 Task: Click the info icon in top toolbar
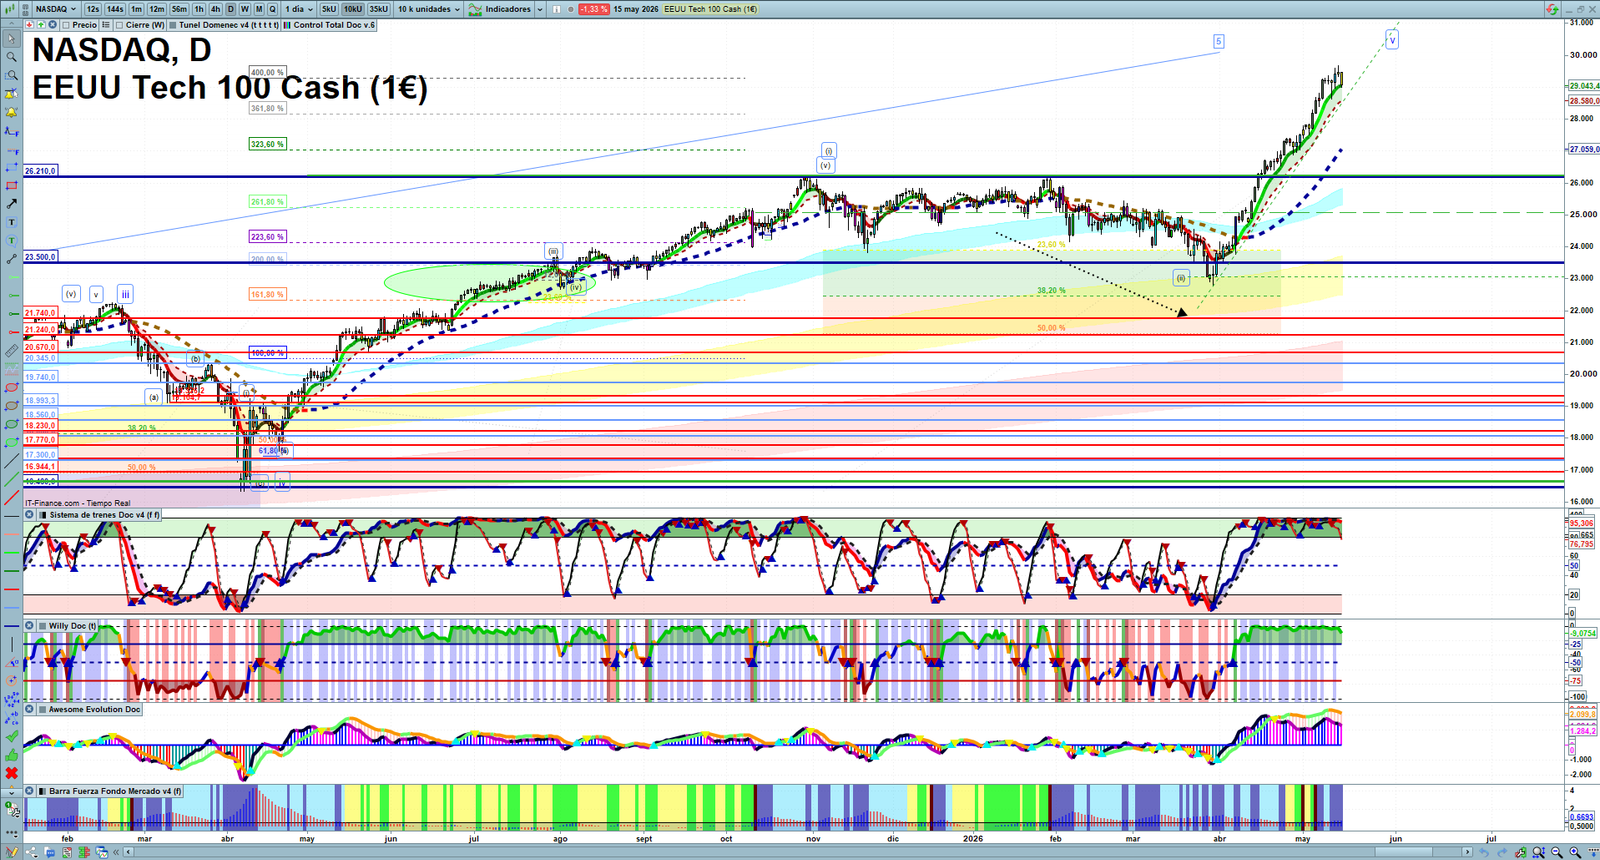556,9
